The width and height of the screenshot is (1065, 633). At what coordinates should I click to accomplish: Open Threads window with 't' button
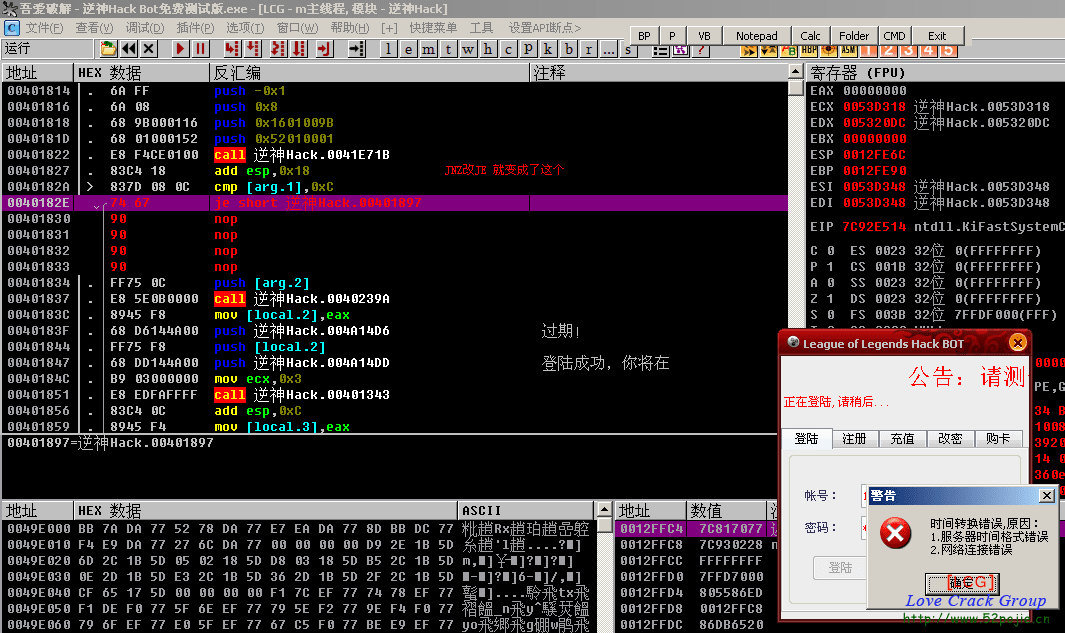click(448, 49)
